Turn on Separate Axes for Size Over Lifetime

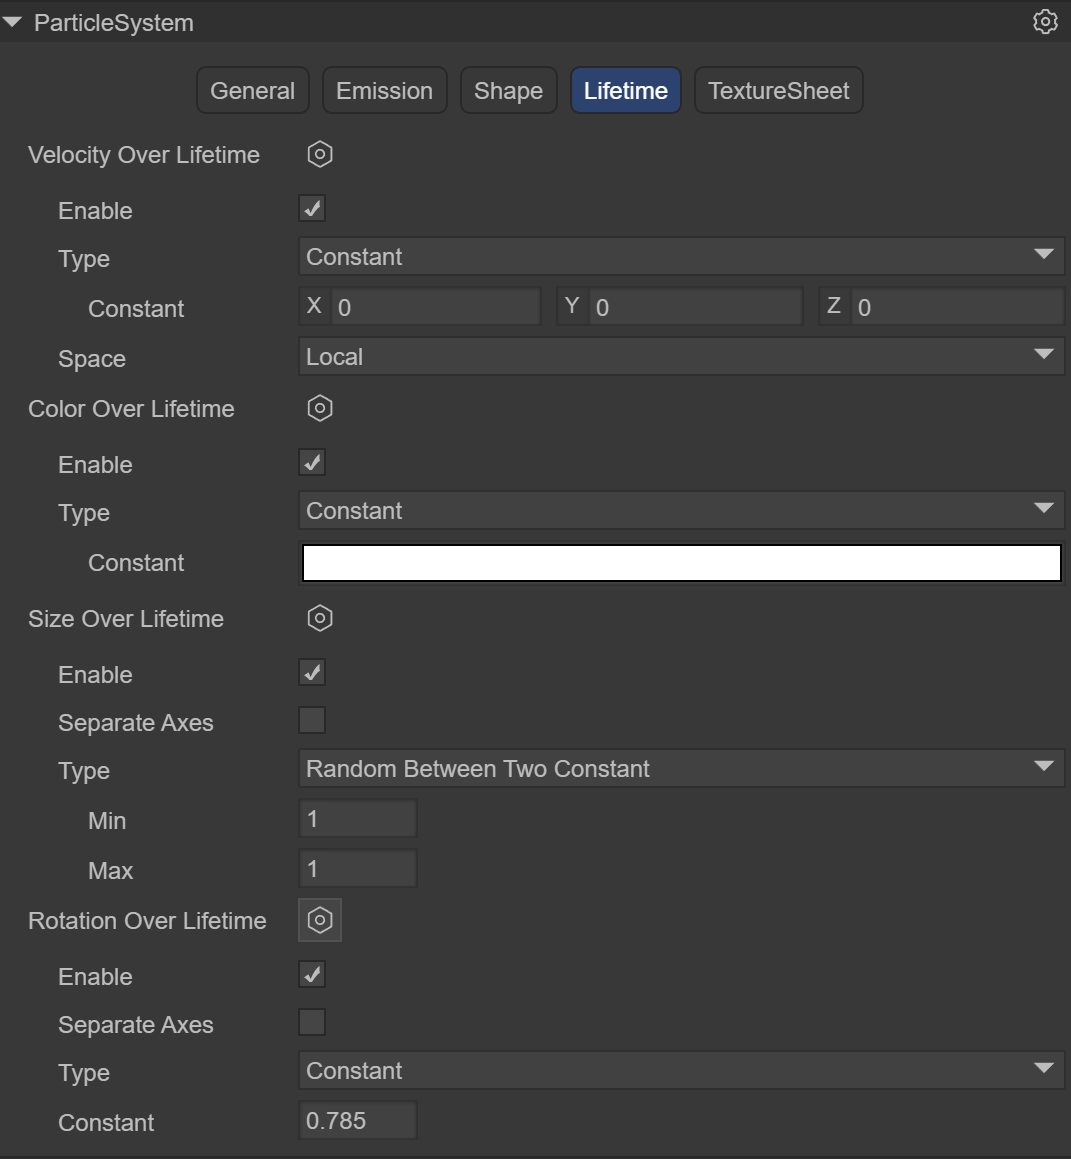point(312,721)
